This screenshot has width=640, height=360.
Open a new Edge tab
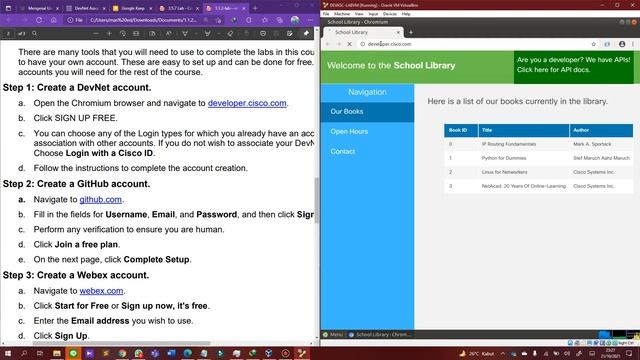point(255,8)
